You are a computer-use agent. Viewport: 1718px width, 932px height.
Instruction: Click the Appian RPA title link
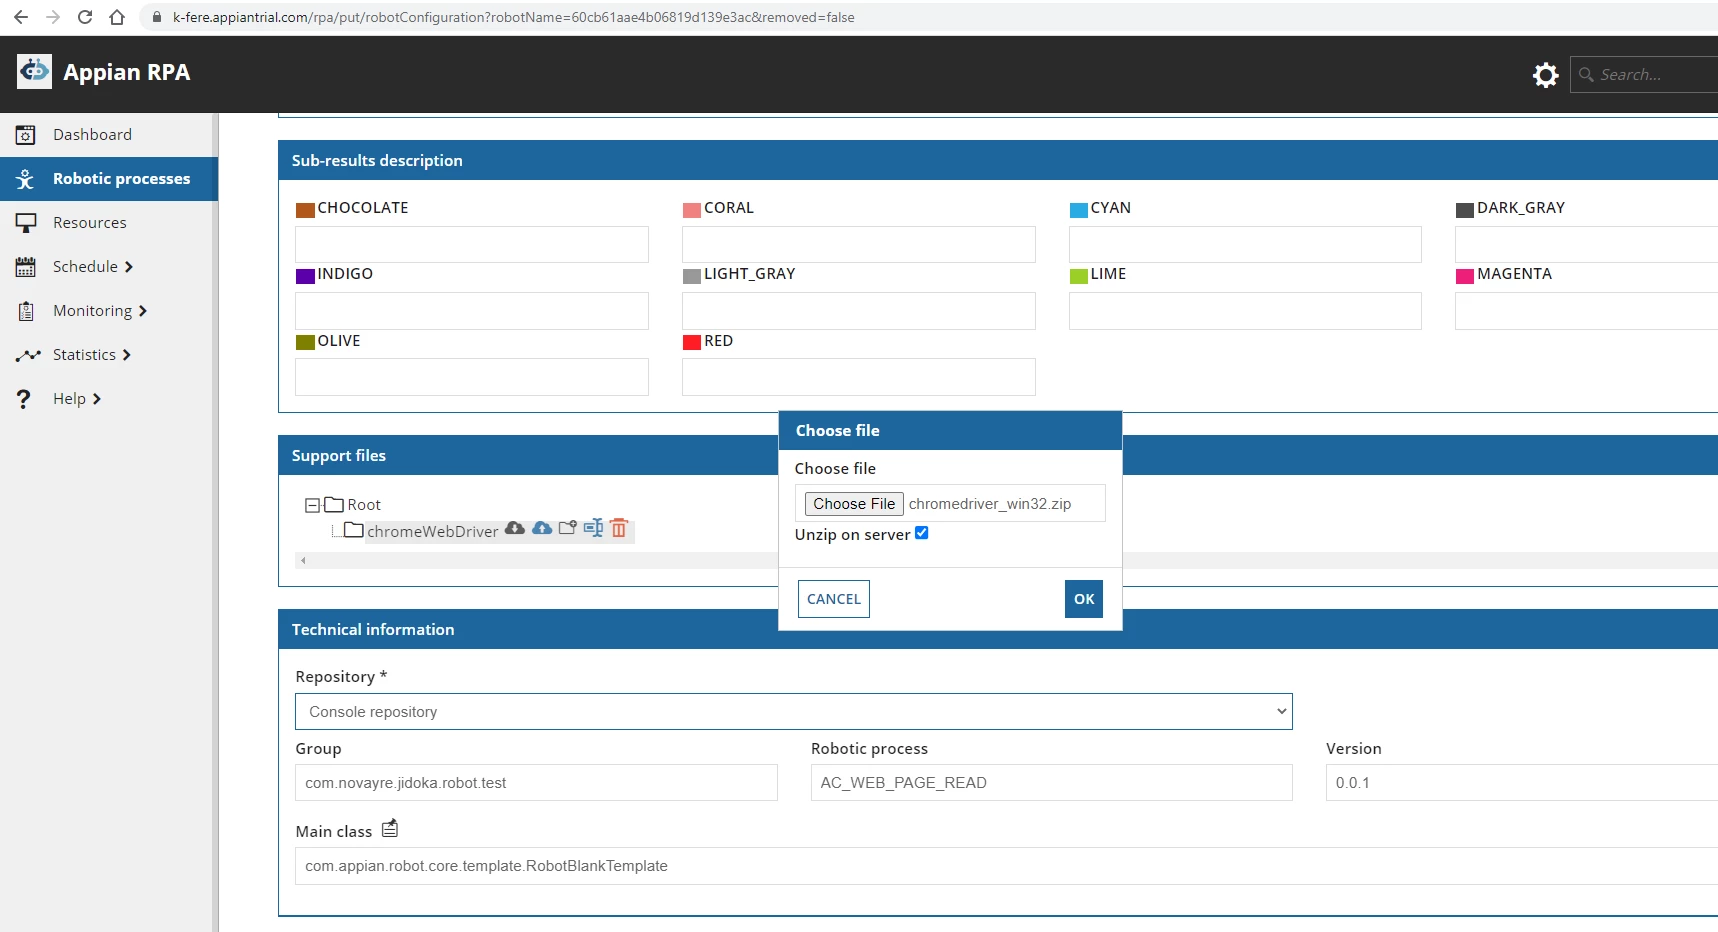pos(126,72)
